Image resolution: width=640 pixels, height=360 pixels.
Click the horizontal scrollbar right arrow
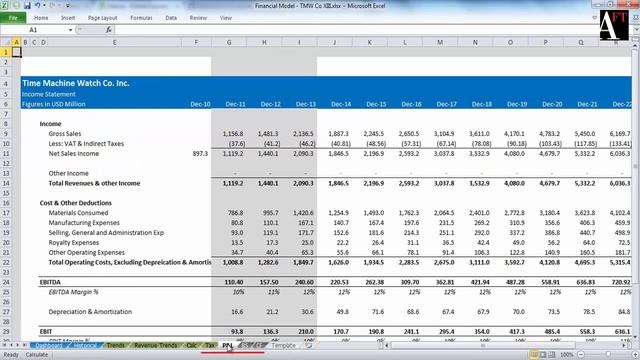click(624, 346)
